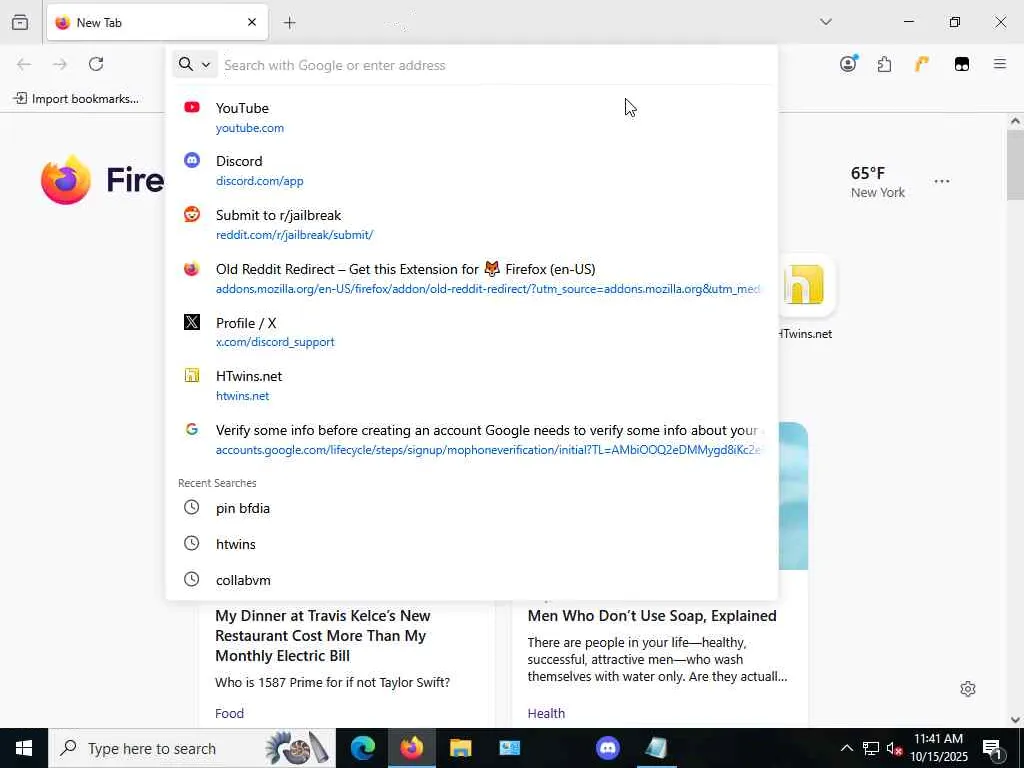Click YouTube red favicon in suggestions

point(192,107)
